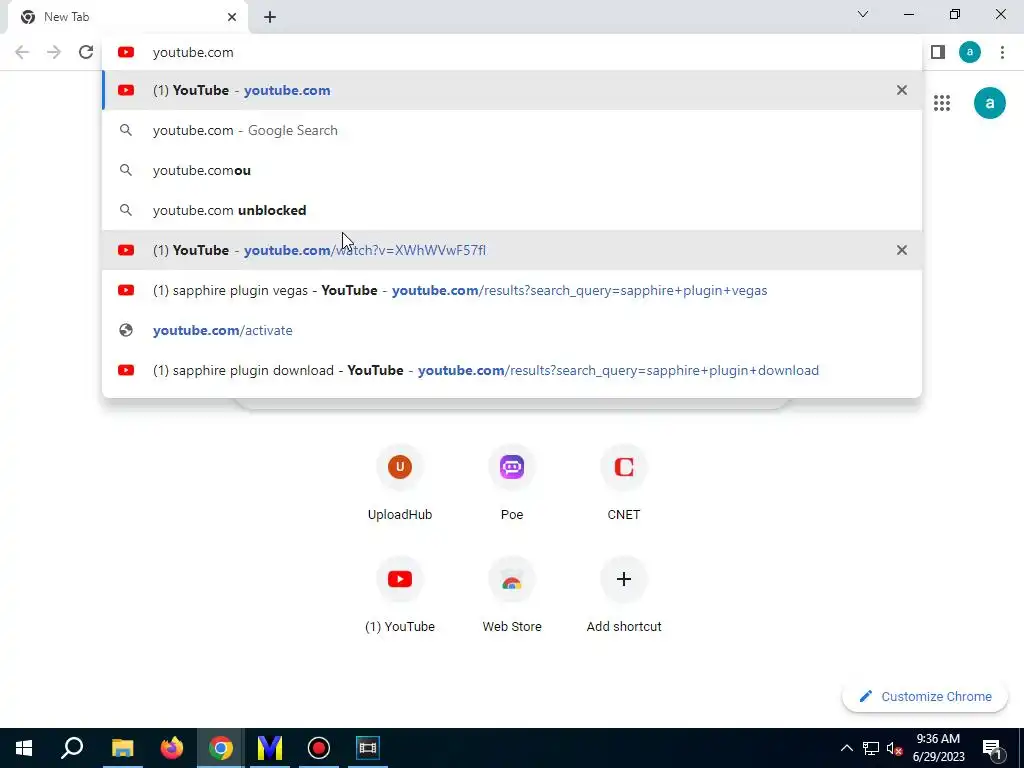Close the New Tab tab
The width and height of the screenshot is (1024, 768).
(232, 17)
